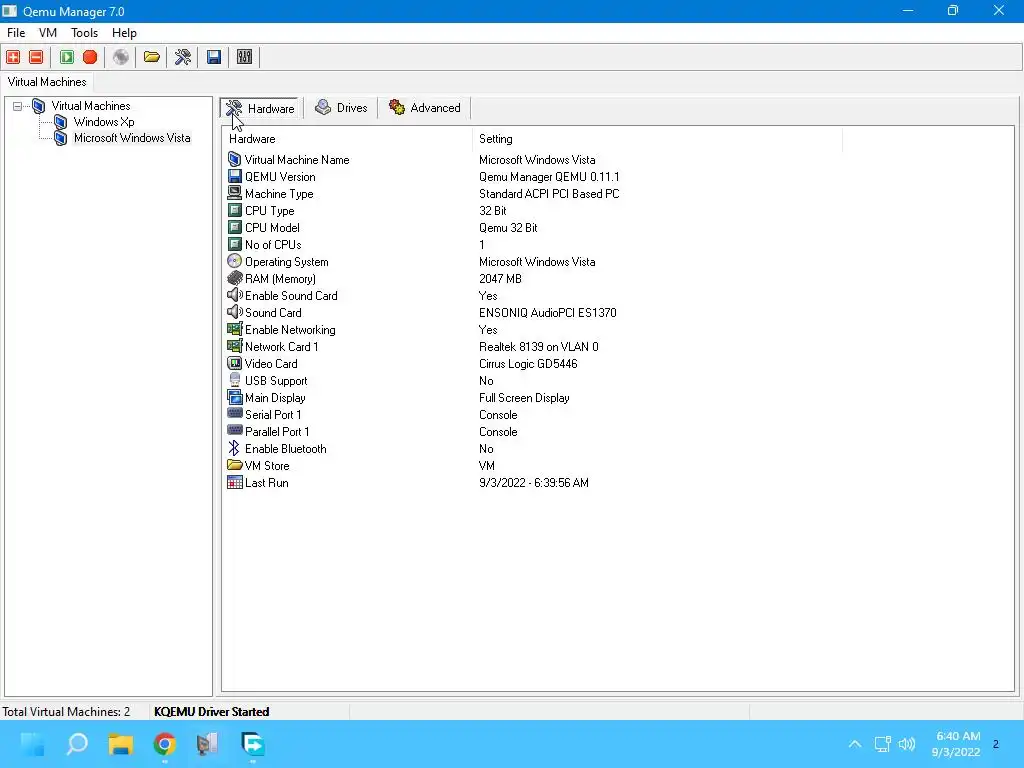Click the RAM (Memory) chip icon
Screen dimensions: 1024x768
coord(234,278)
